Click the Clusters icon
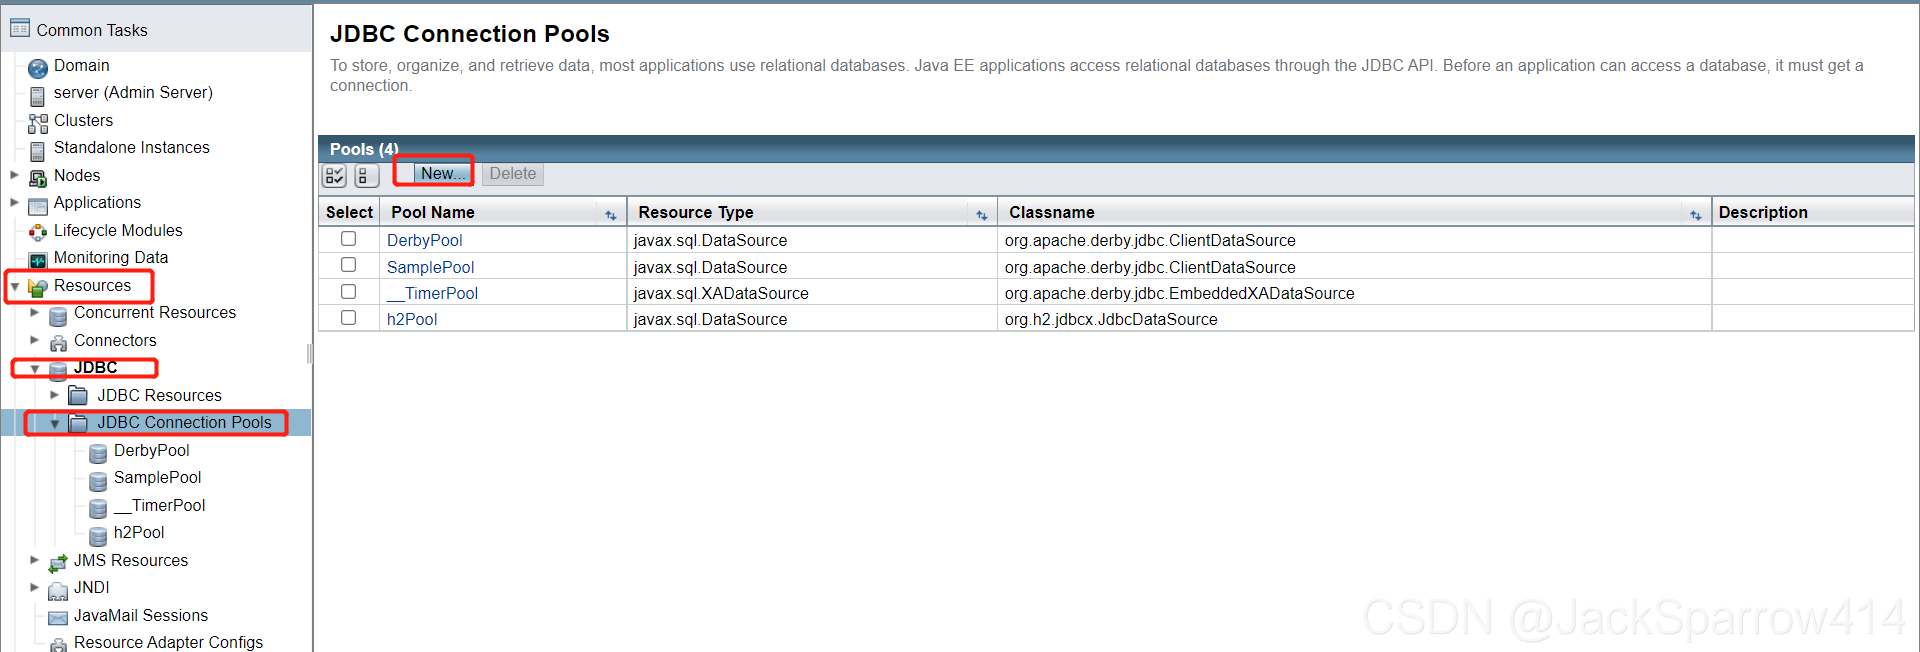The height and width of the screenshot is (652, 1920). 38,123
